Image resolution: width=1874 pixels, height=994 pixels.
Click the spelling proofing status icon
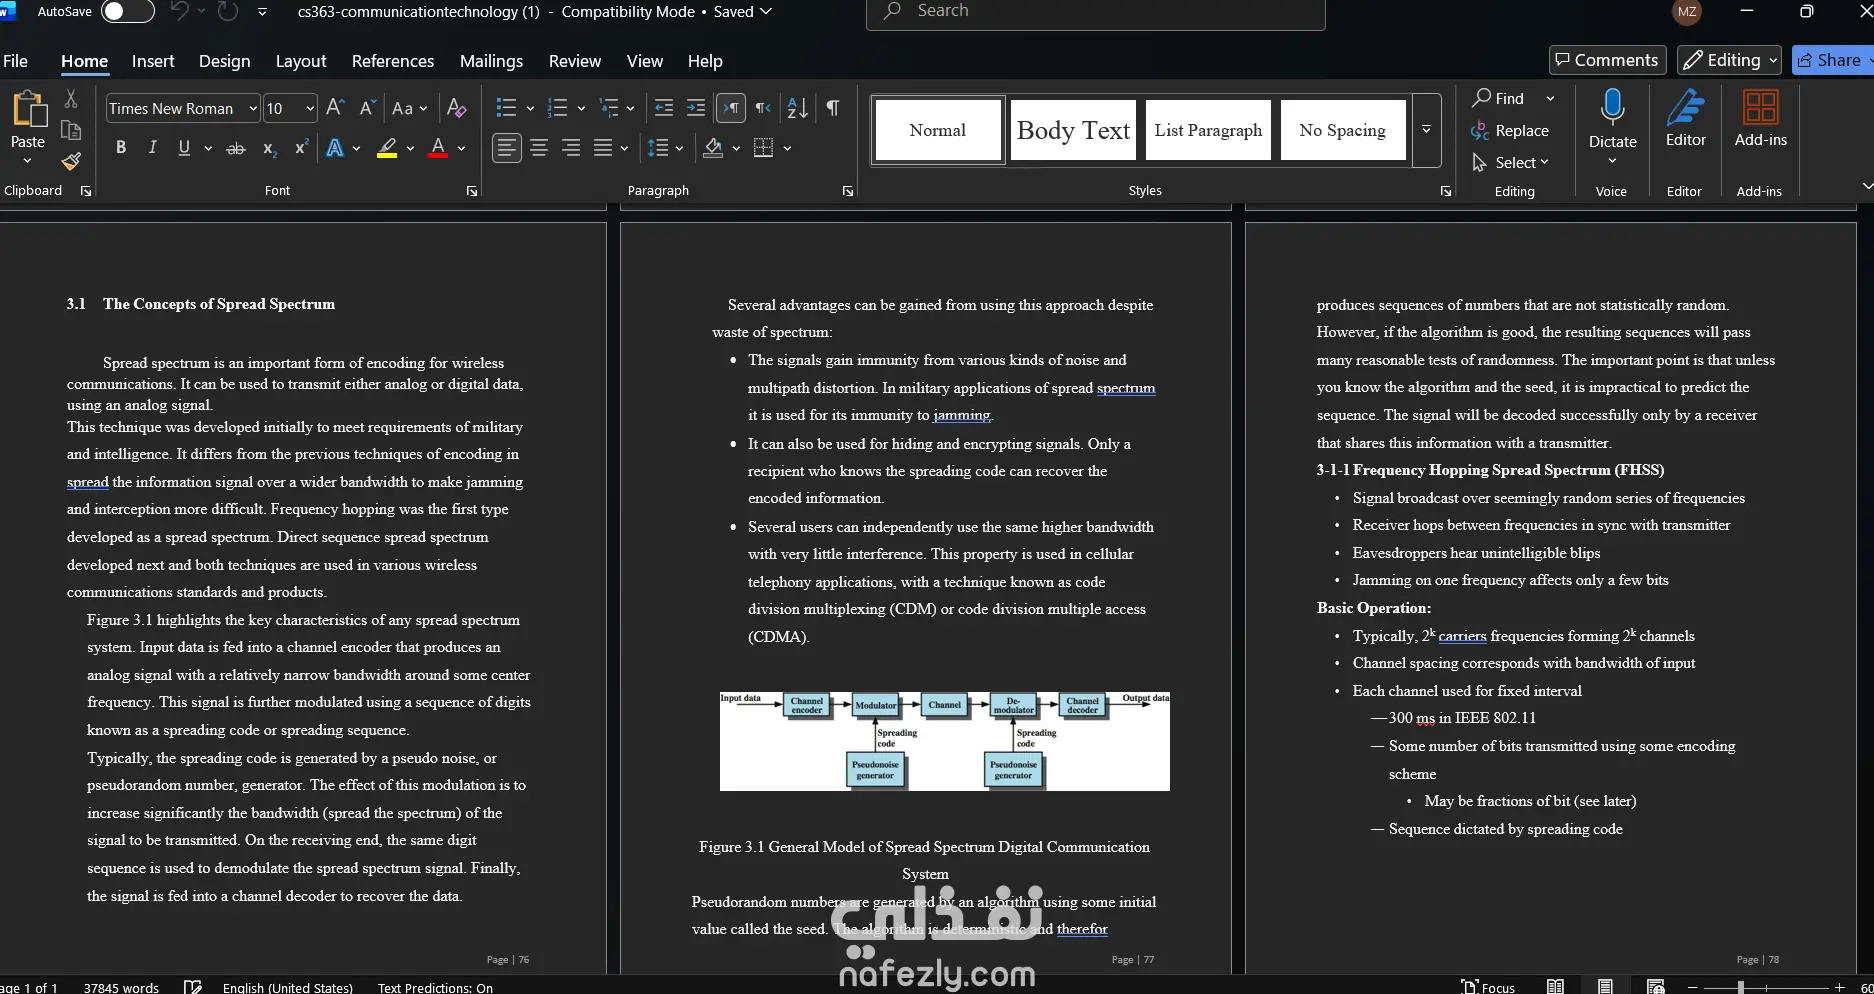click(192, 987)
